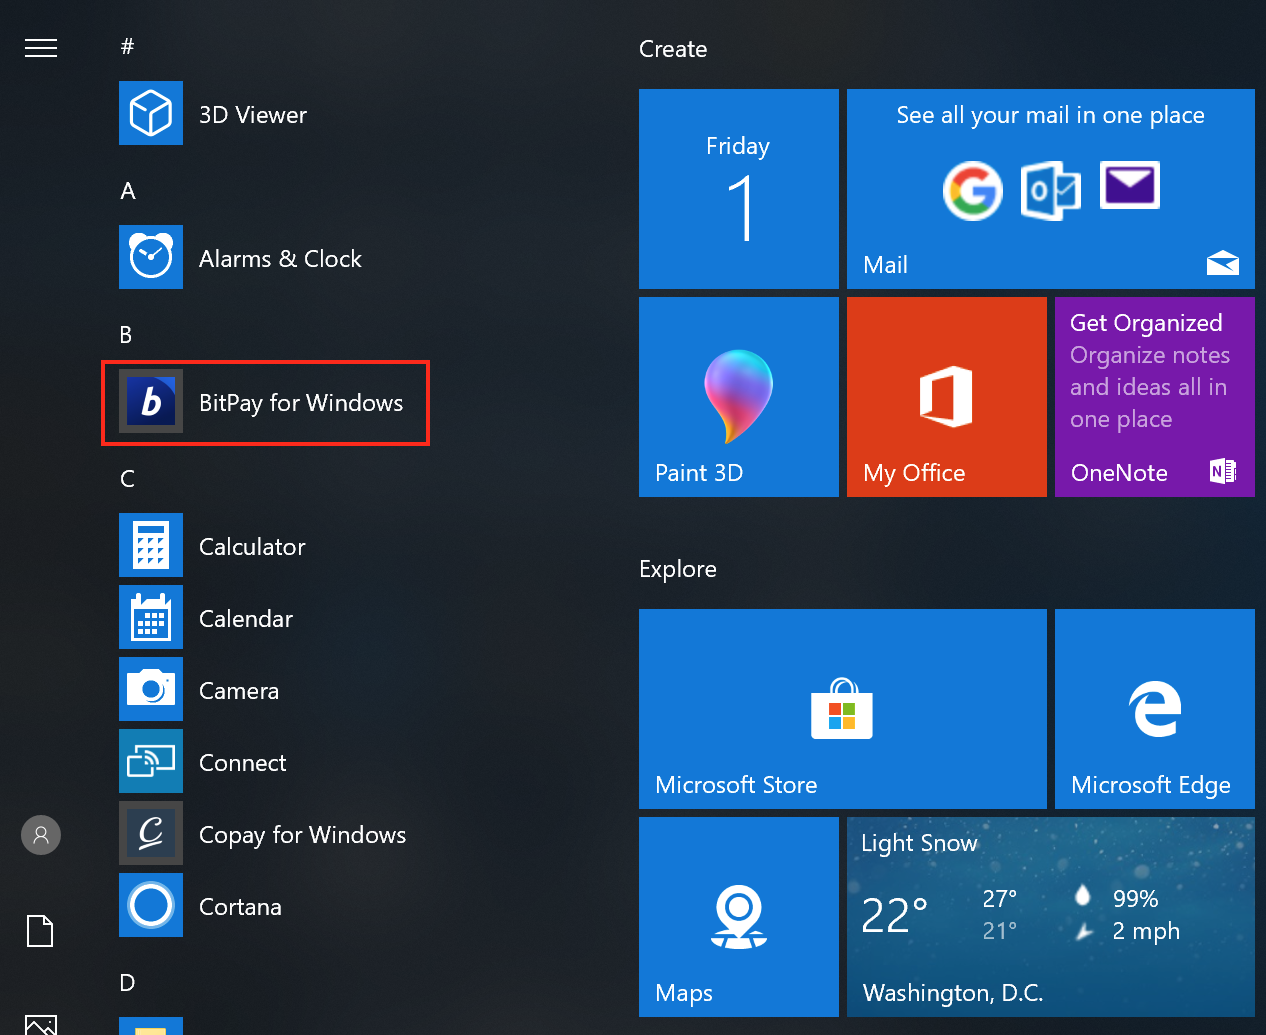Click 'Copay for Windows' label
The height and width of the screenshot is (1035, 1266).
tap(303, 835)
